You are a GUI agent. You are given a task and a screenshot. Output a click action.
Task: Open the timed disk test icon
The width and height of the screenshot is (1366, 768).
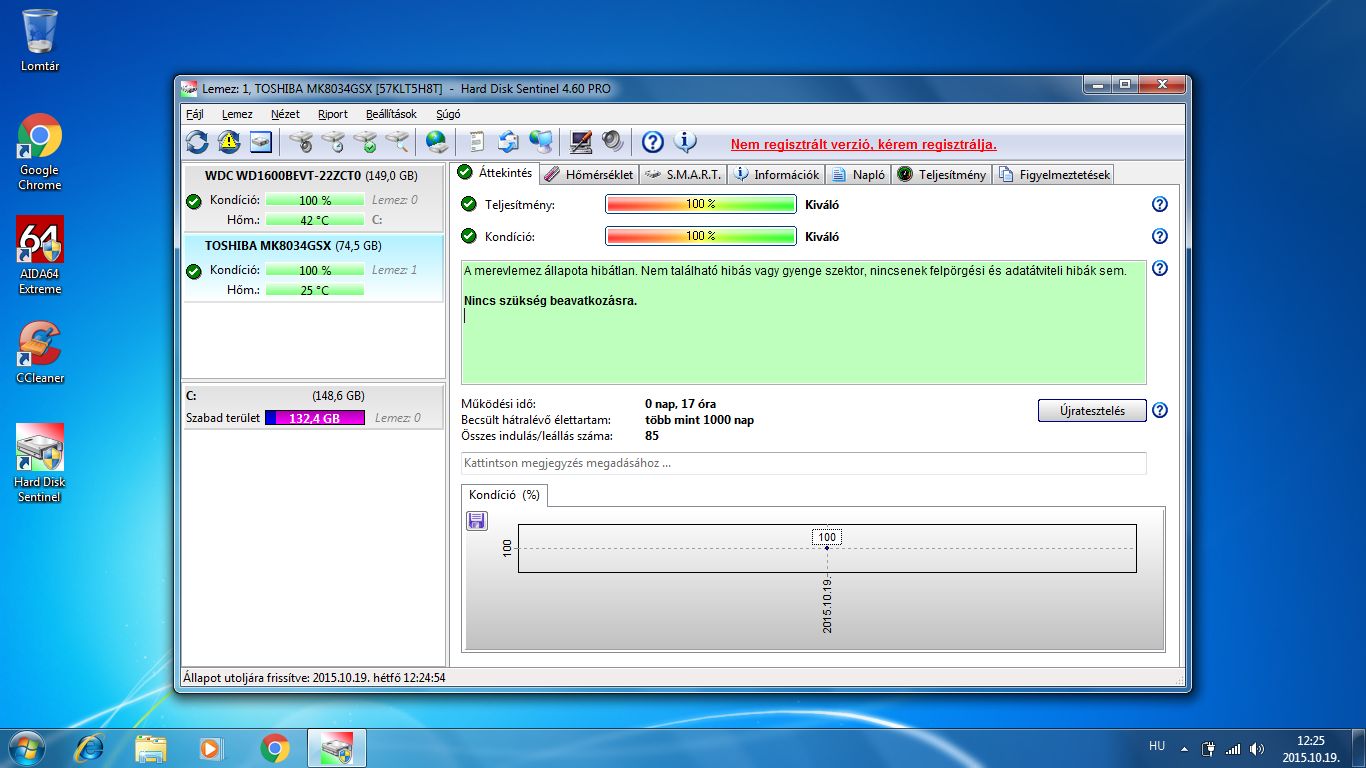[333, 142]
